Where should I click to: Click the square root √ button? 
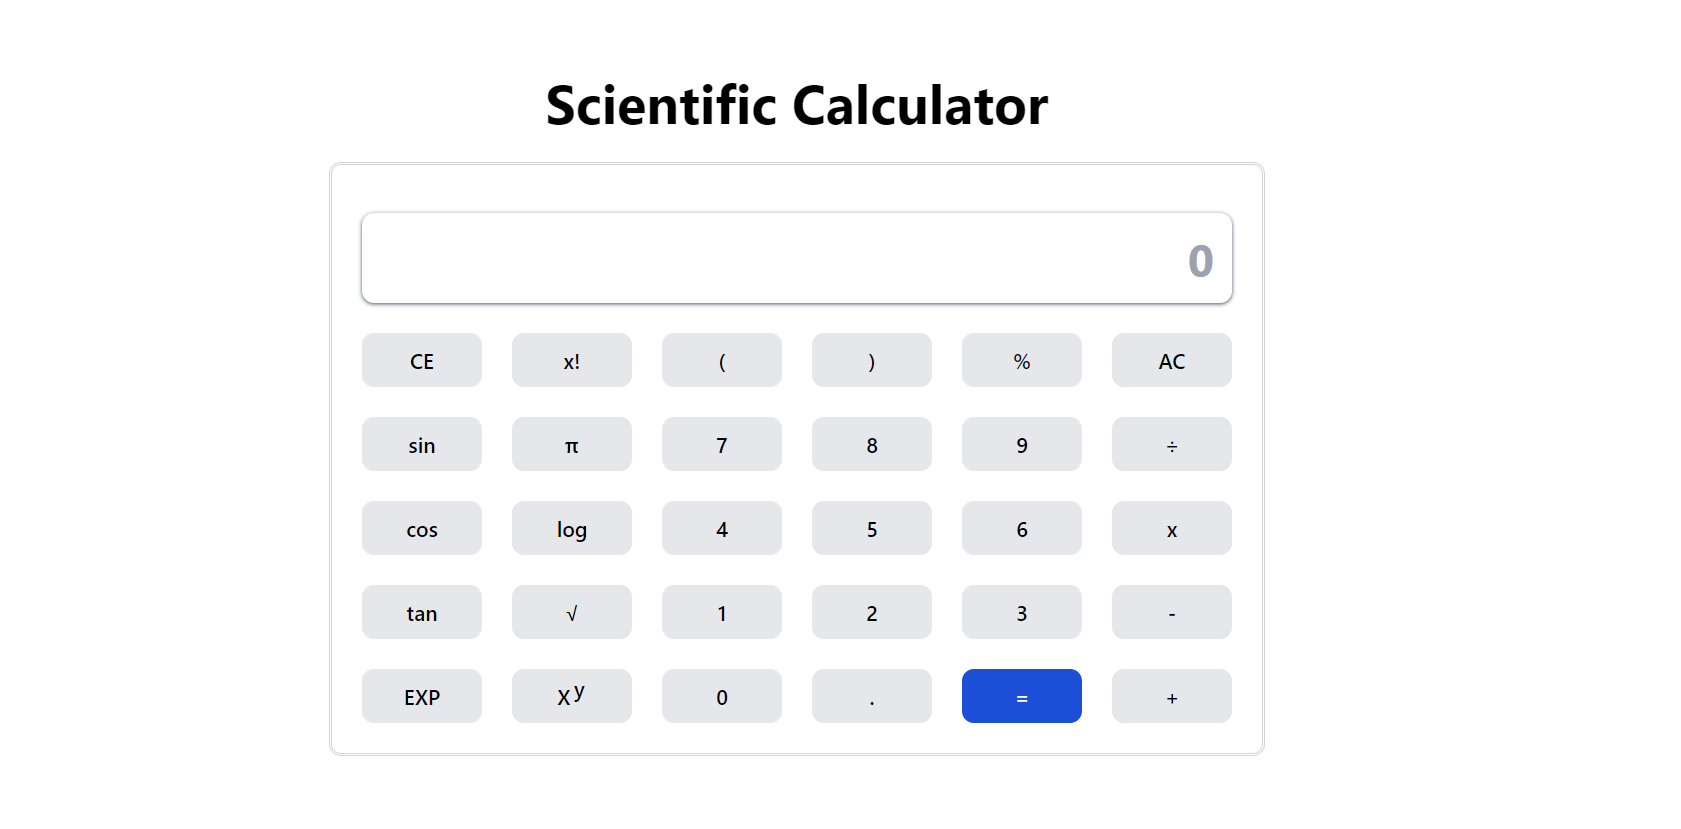(572, 612)
